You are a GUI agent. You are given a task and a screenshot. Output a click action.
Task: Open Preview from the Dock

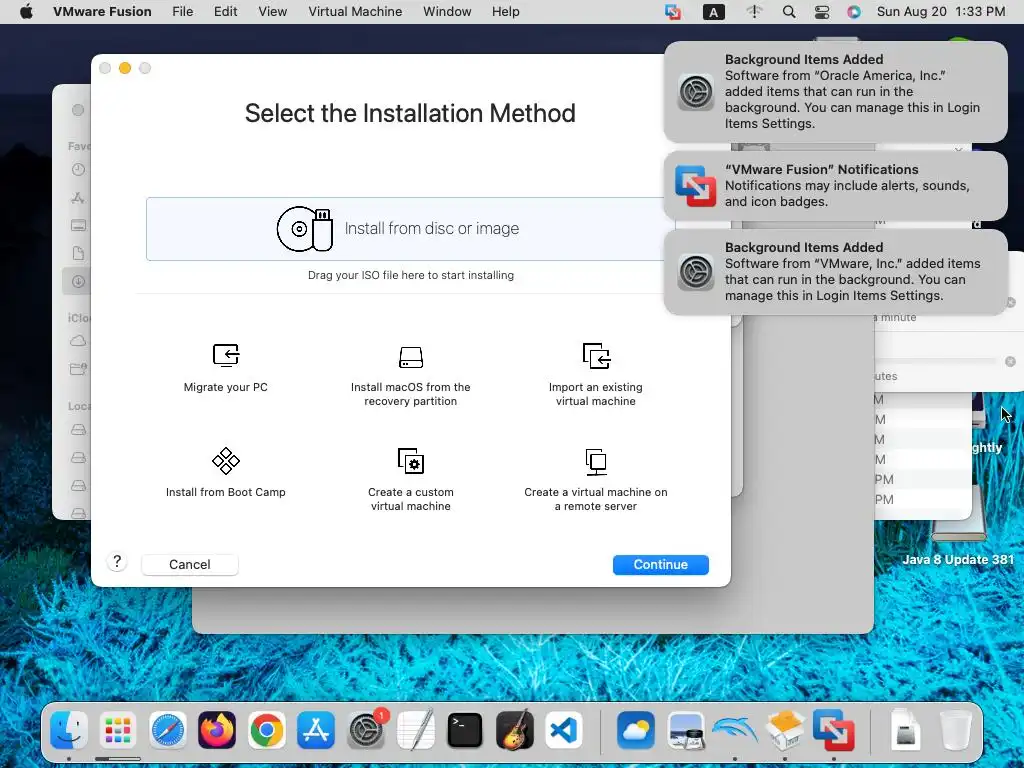pyautogui.click(x=686, y=729)
